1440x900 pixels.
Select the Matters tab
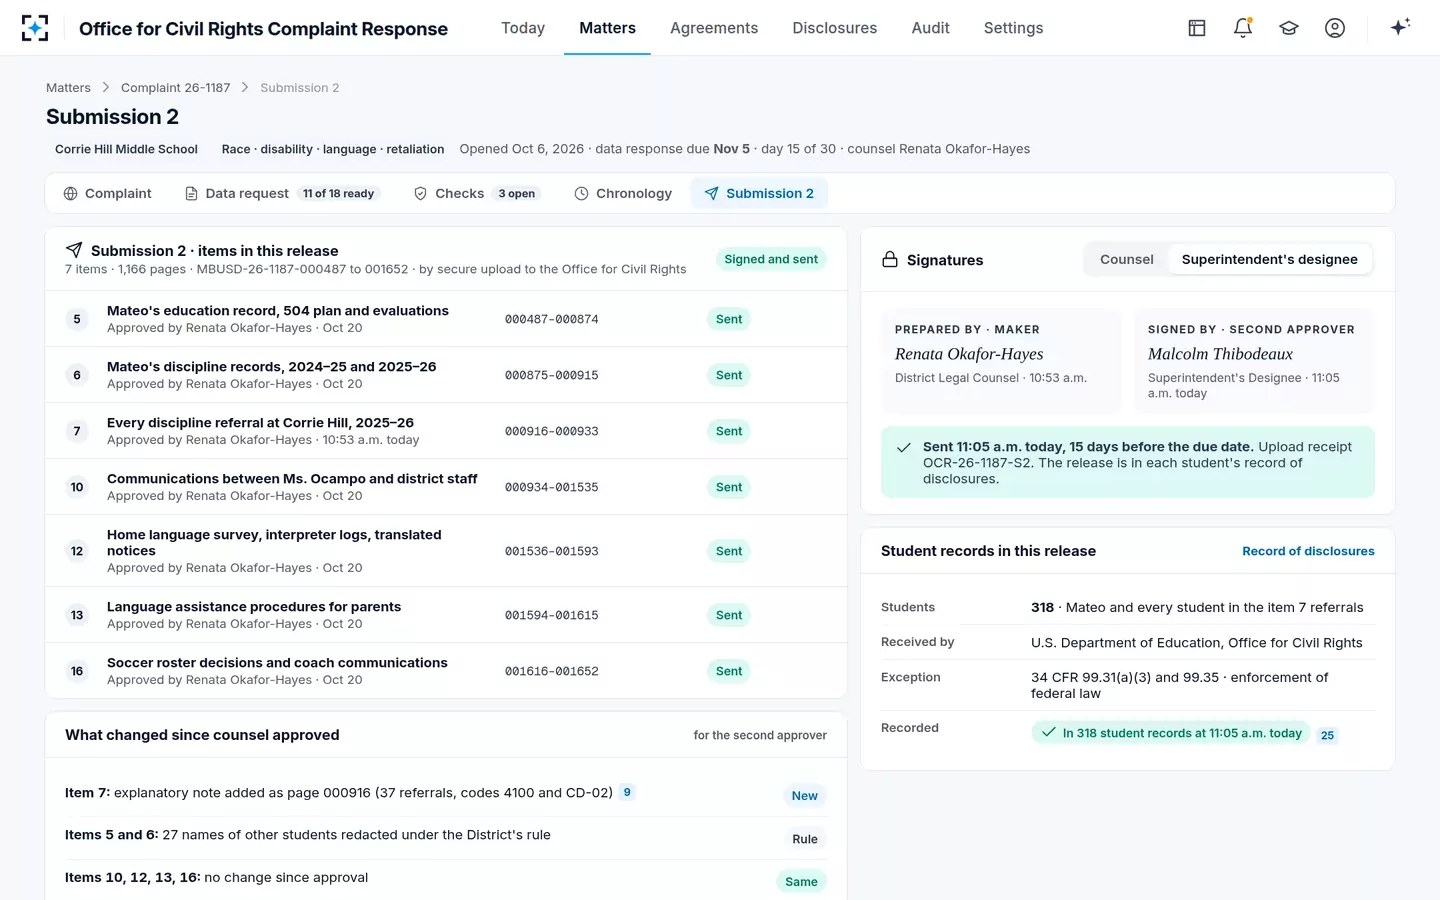607,28
